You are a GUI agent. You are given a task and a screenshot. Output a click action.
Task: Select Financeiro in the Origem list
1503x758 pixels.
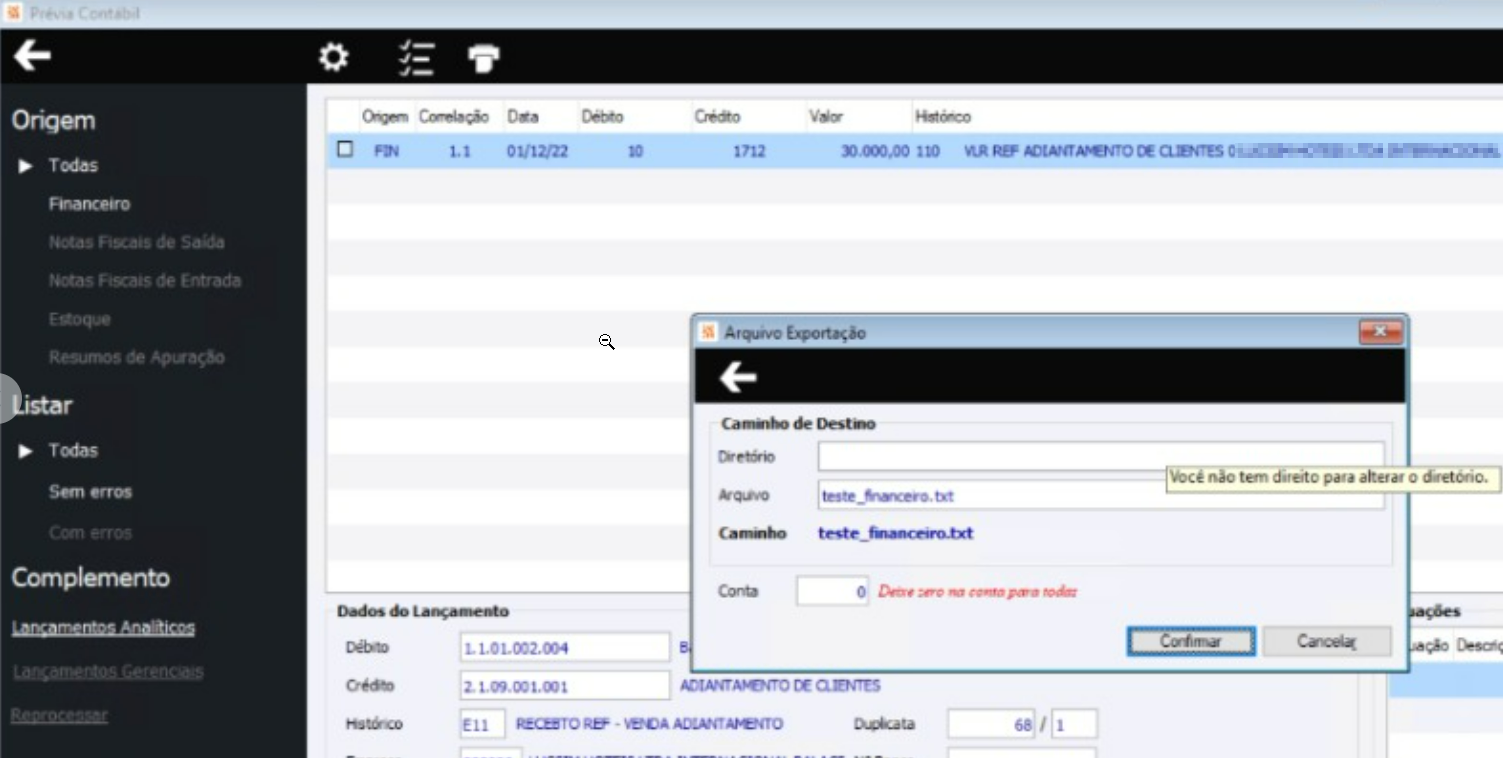pos(89,204)
